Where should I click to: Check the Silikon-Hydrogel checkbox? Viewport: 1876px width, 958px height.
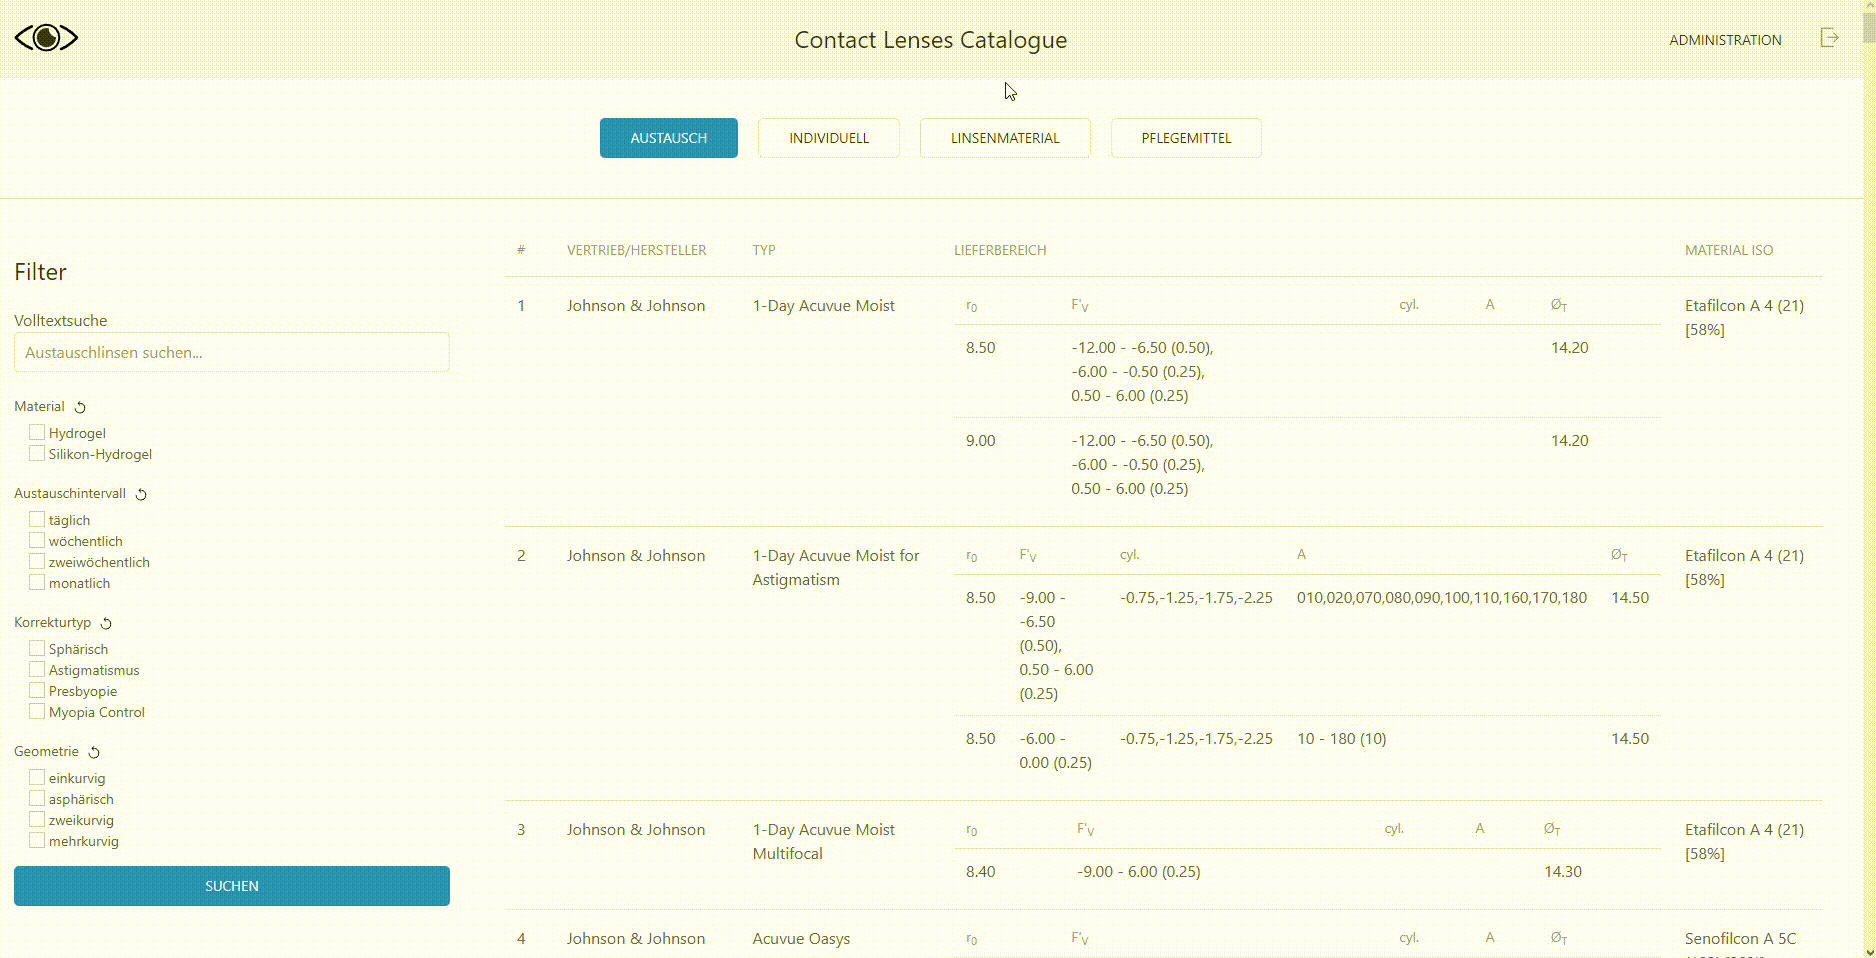coord(37,453)
